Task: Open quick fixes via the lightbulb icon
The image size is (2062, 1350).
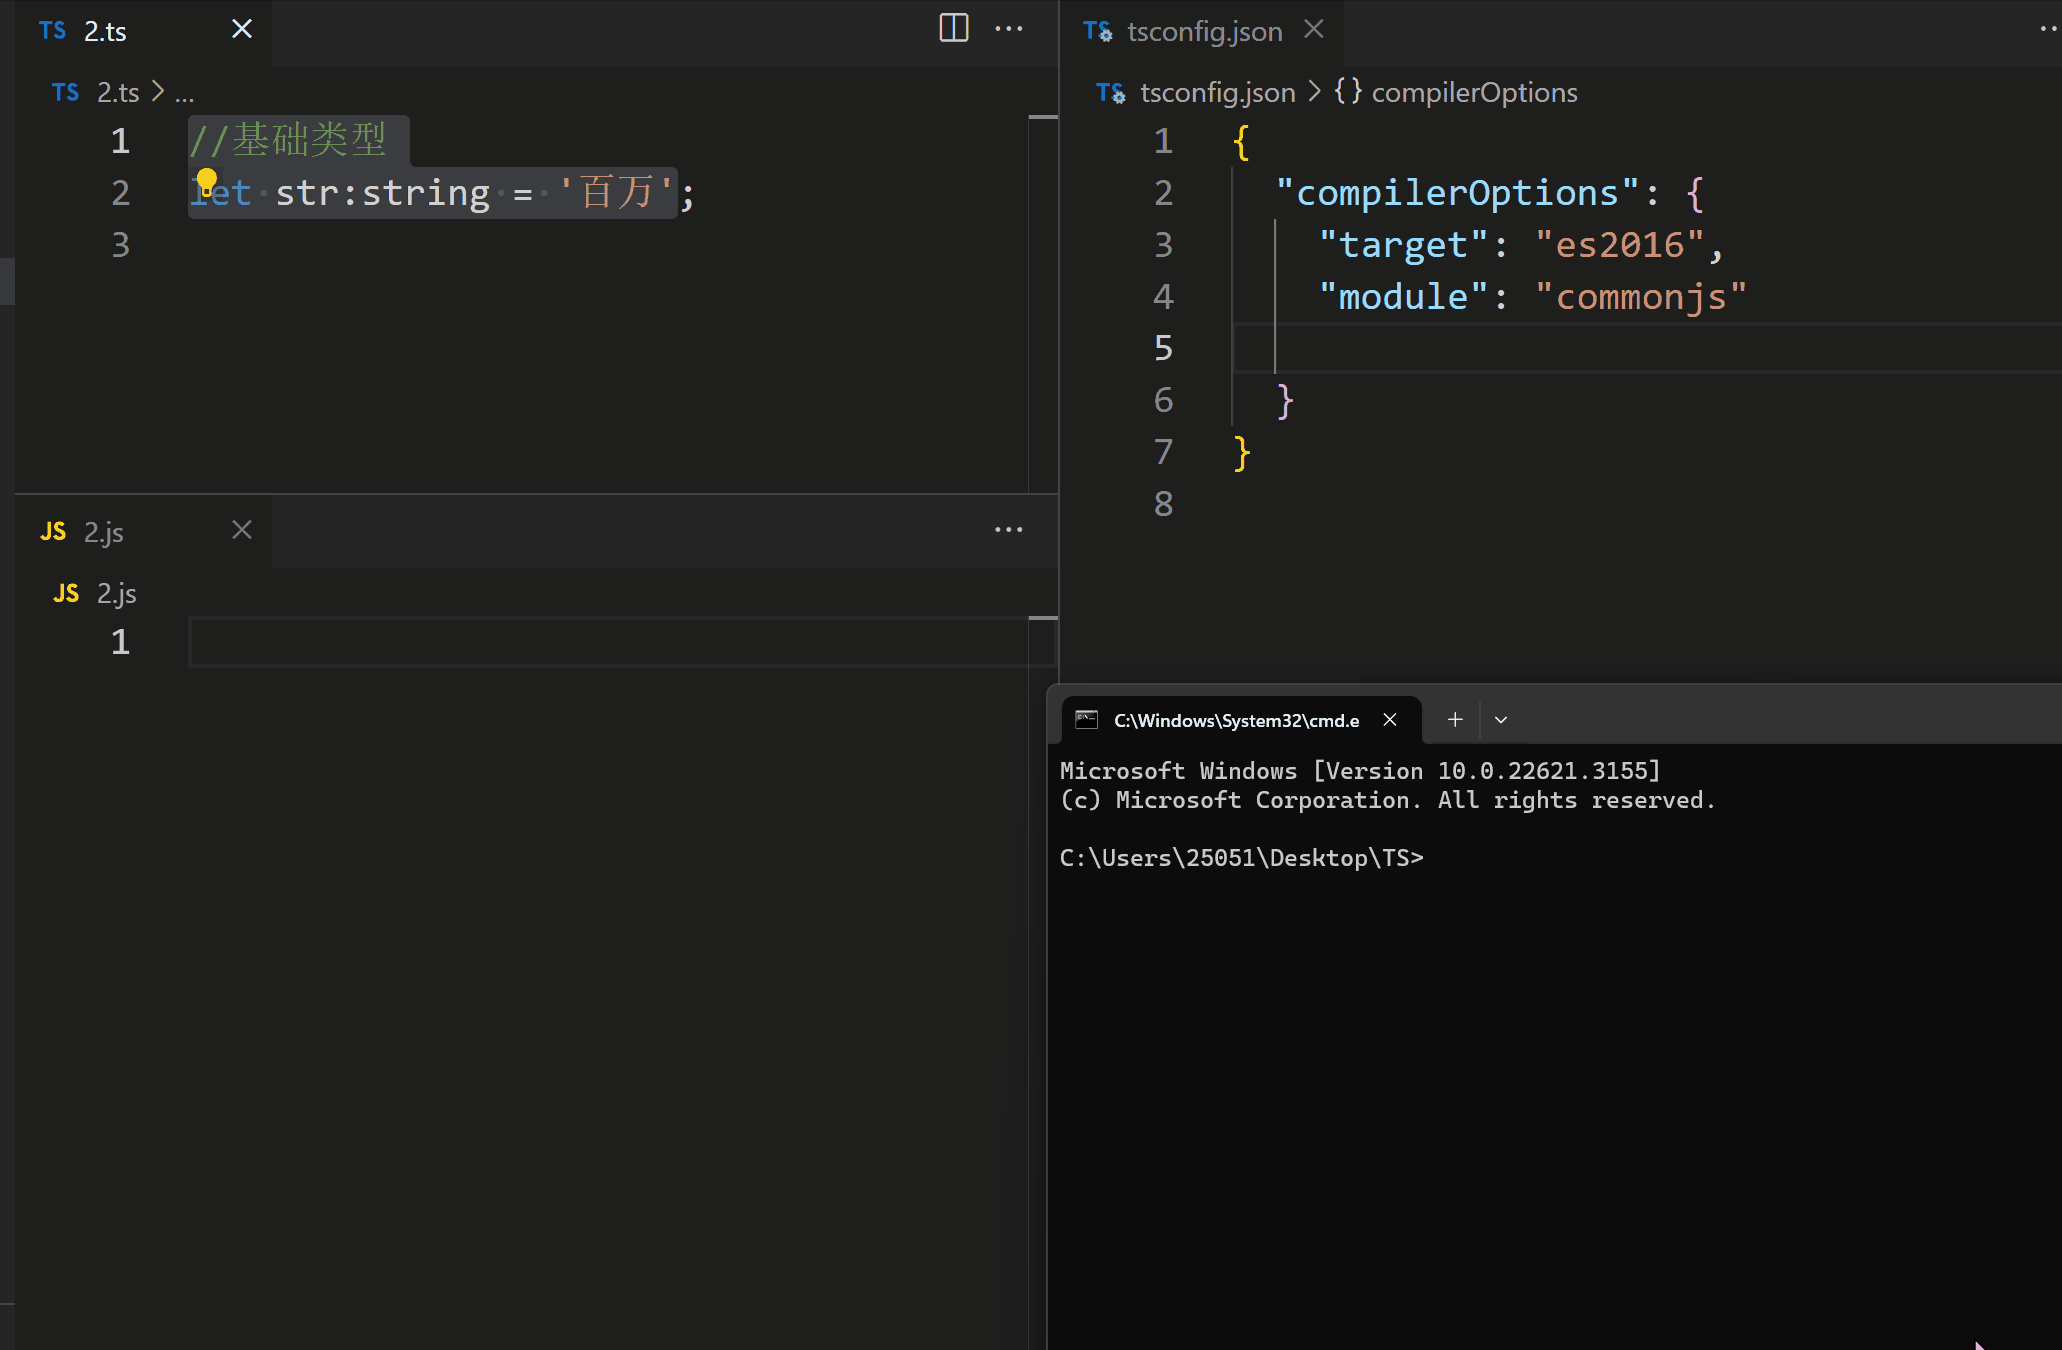Action: (207, 180)
